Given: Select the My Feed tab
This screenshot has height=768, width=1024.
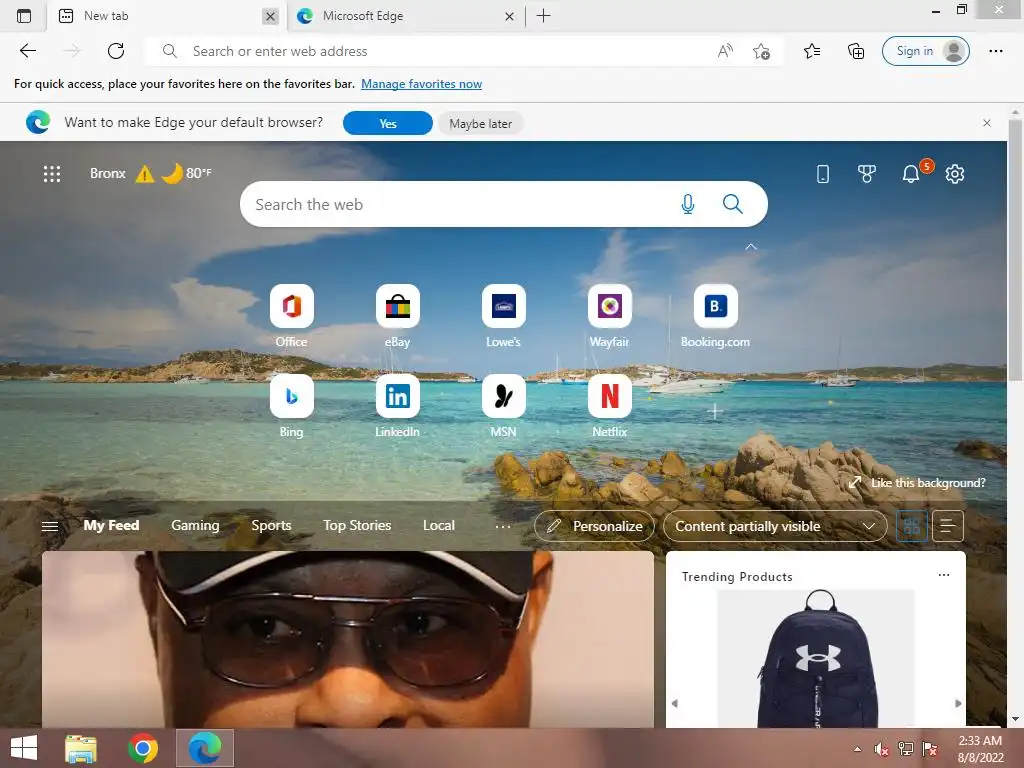Looking at the screenshot, I should 111,525.
